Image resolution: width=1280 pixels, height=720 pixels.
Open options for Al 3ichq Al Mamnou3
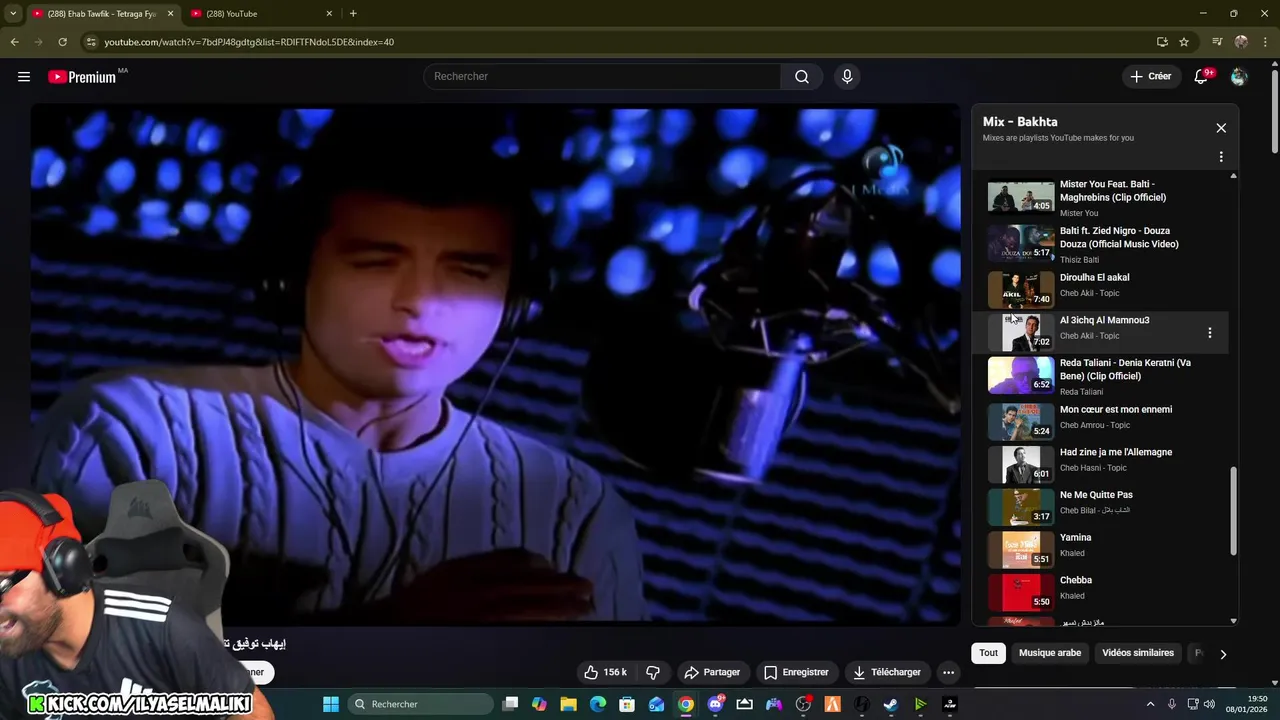[x=1210, y=333]
